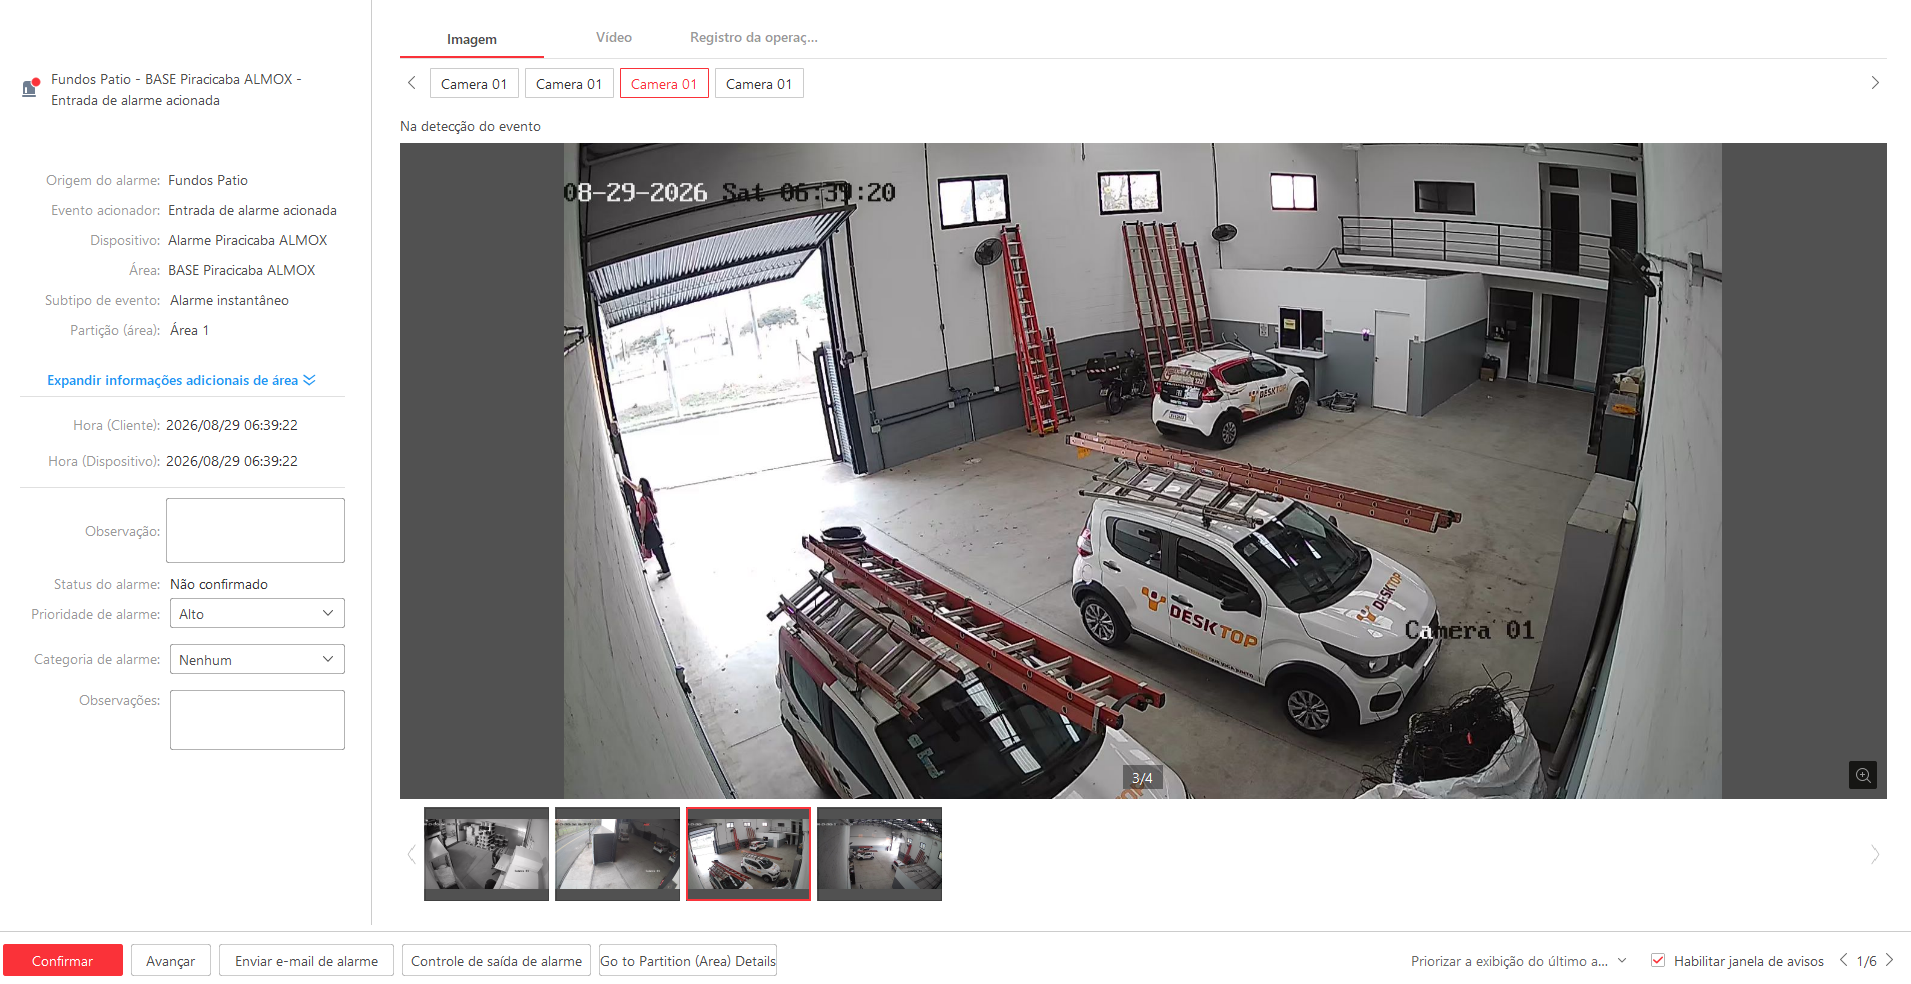The width and height of the screenshot is (1911, 984).
Task: Click the red Confirmar button
Action: point(62,960)
